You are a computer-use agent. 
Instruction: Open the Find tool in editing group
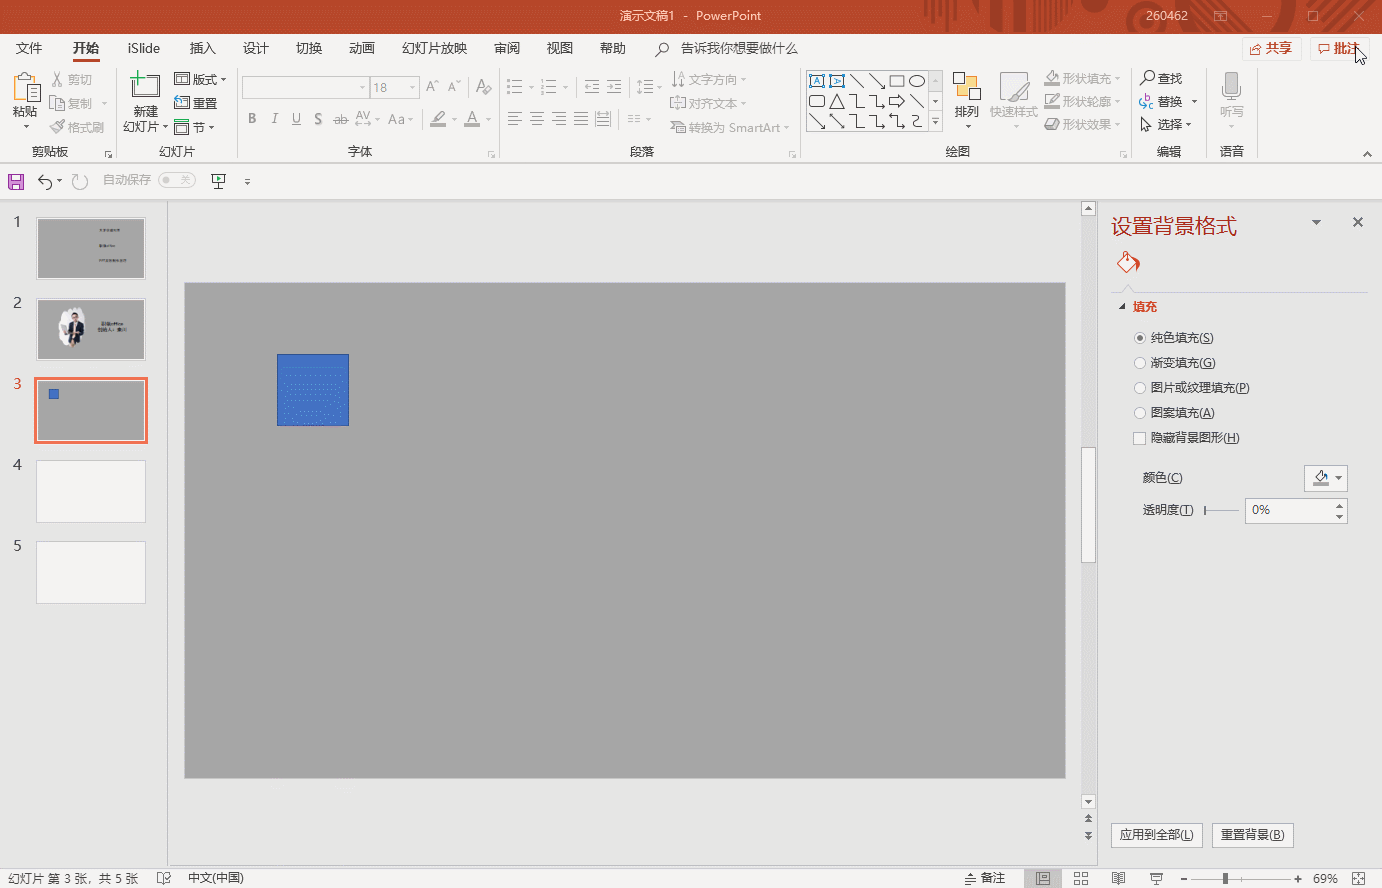[x=1162, y=78]
